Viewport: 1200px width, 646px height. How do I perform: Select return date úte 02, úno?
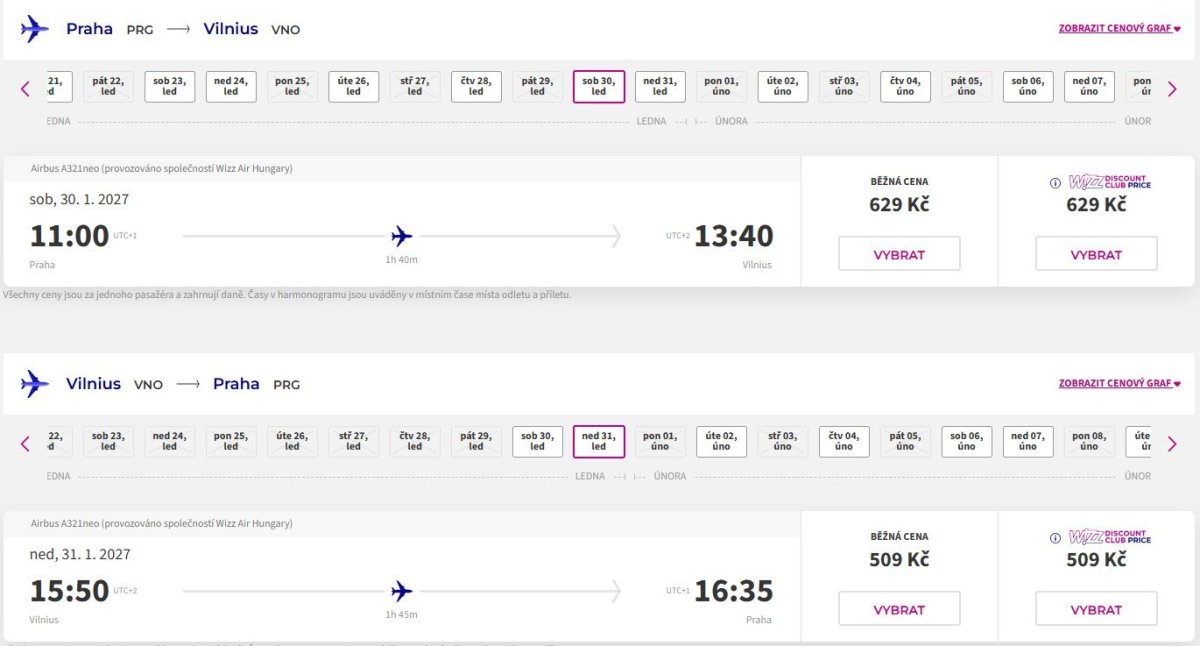(x=721, y=441)
